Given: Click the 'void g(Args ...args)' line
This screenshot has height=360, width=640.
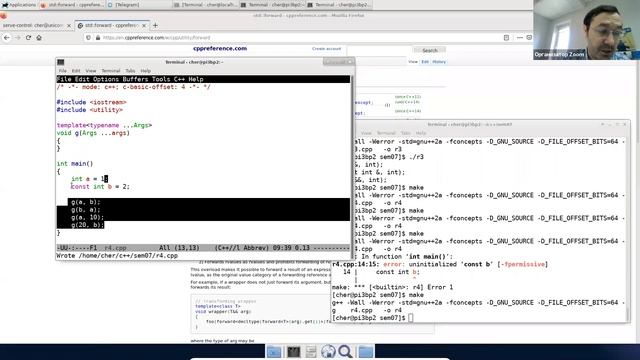Looking at the screenshot, I should click(93, 133).
